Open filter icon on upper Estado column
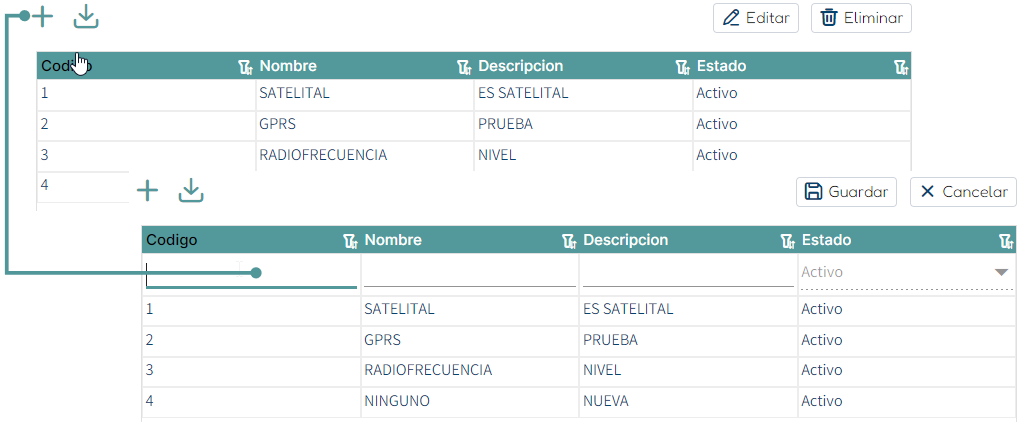Screen dimensions: 1022x422 tap(901, 67)
